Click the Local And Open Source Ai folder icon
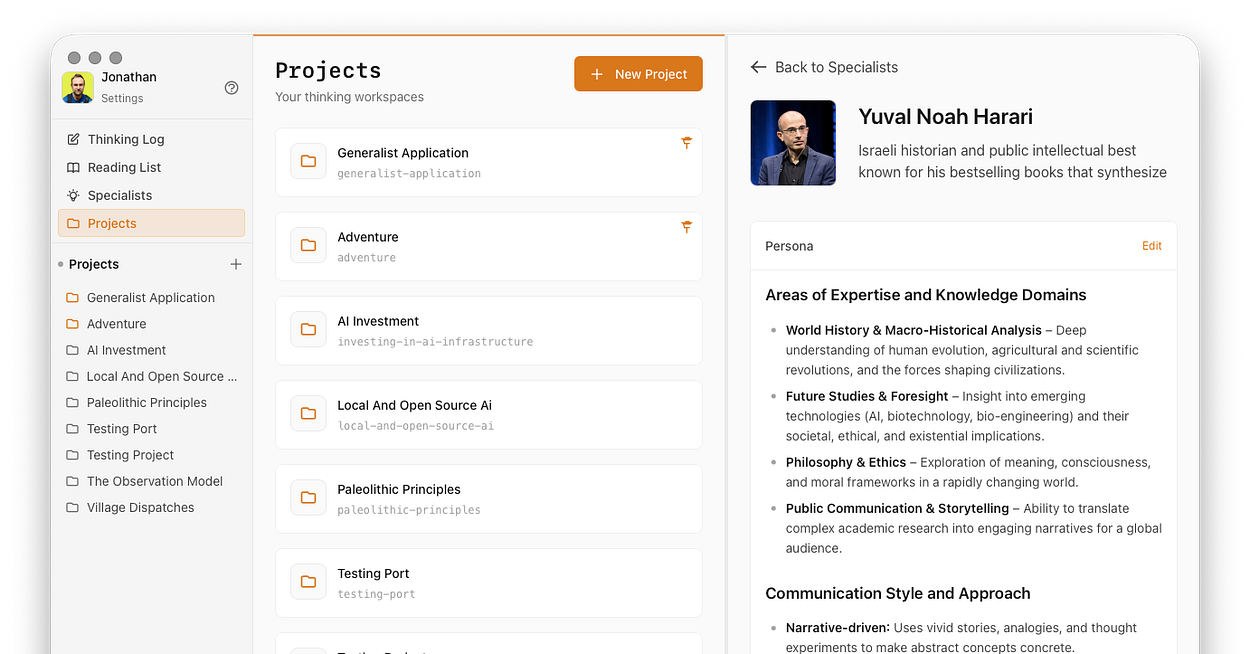This screenshot has width=1250, height=654. 308,413
